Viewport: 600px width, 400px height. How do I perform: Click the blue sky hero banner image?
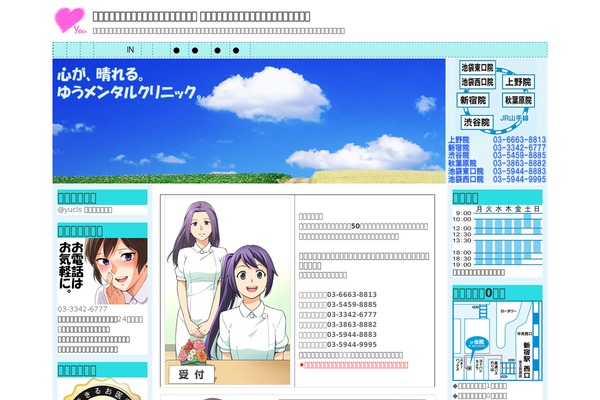[249, 121]
